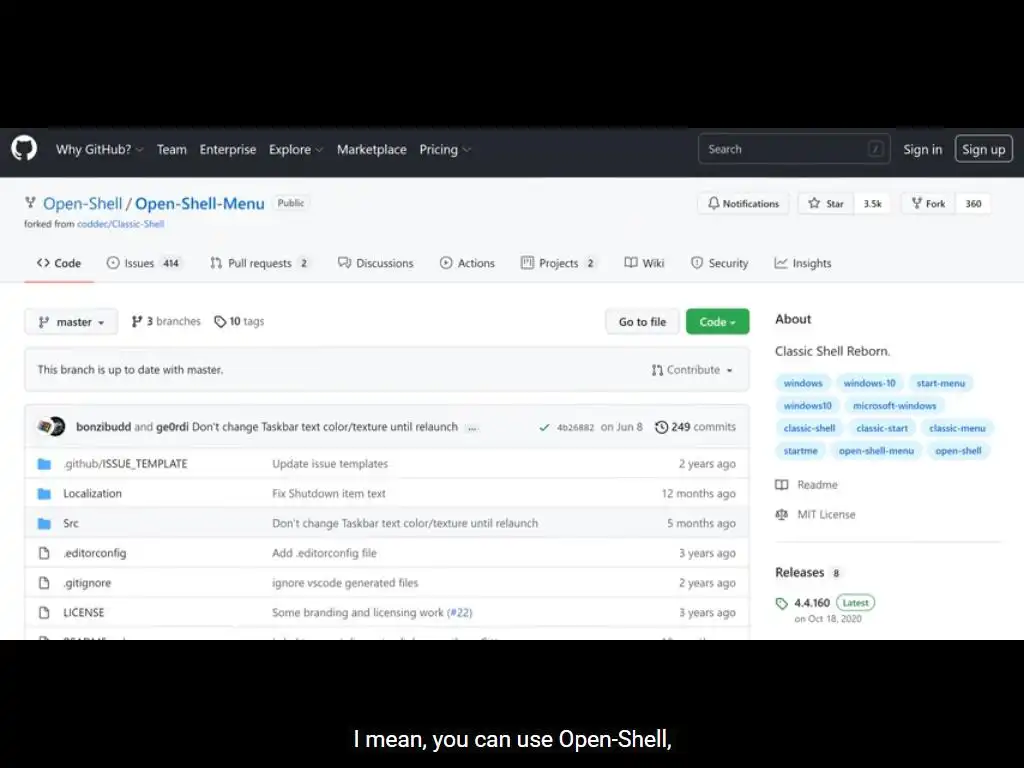Open commit hash 4b26882
This screenshot has height=768, width=1024.
(x=575, y=427)
